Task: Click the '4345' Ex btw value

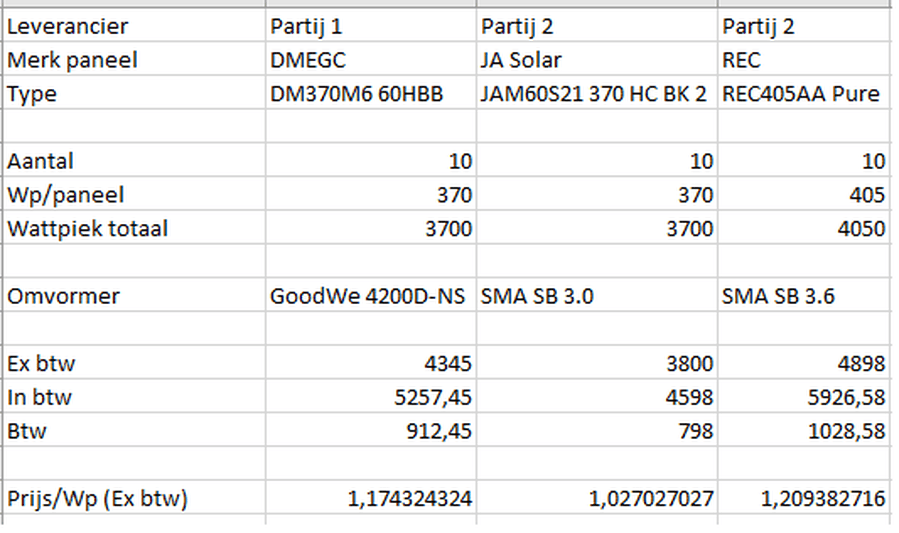Action: pyautogui.click(x=371, y=363)
